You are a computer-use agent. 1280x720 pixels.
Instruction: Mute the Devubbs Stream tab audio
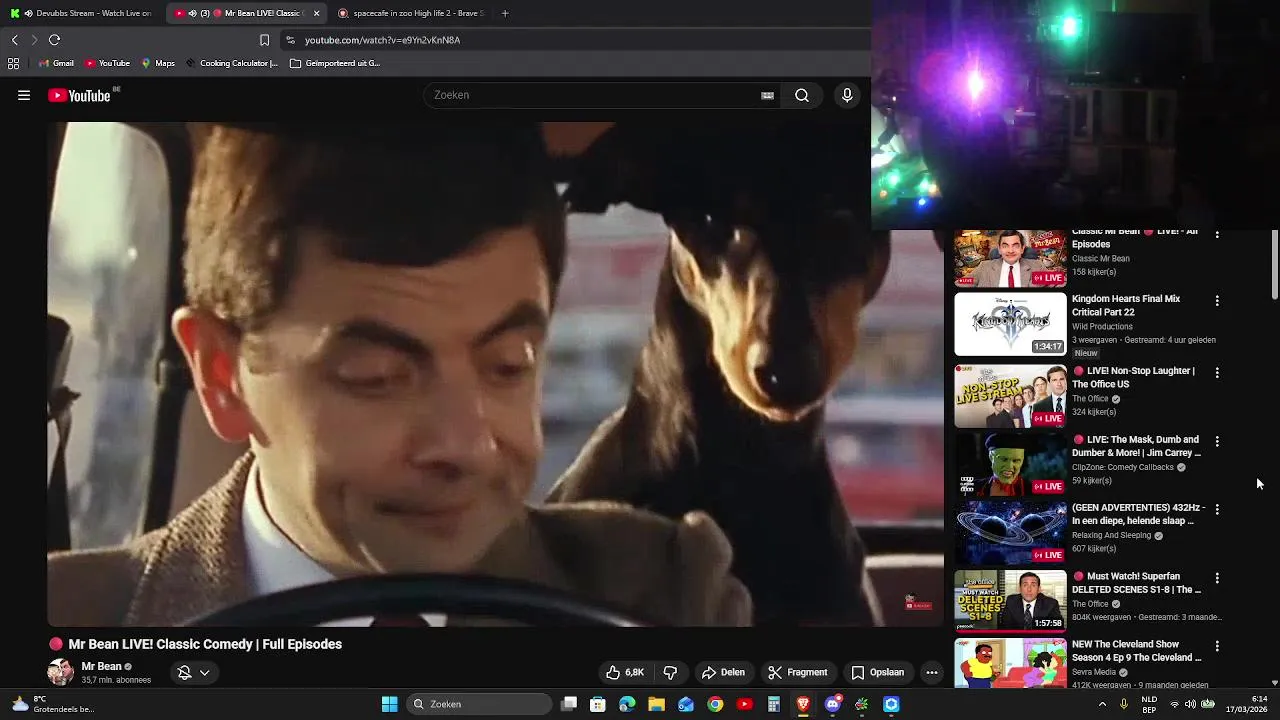tap(27, 13)
